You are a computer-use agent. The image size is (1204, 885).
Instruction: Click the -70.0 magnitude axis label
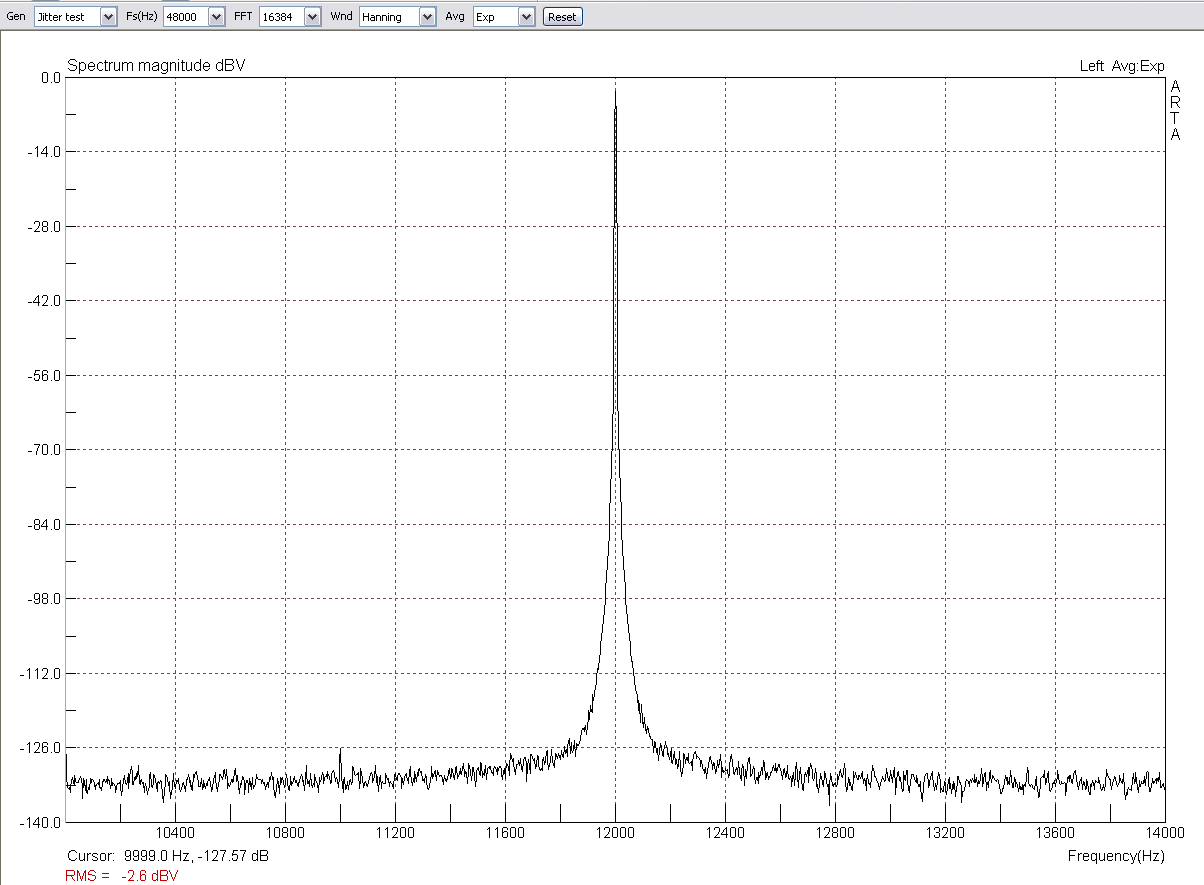point(43,450)
